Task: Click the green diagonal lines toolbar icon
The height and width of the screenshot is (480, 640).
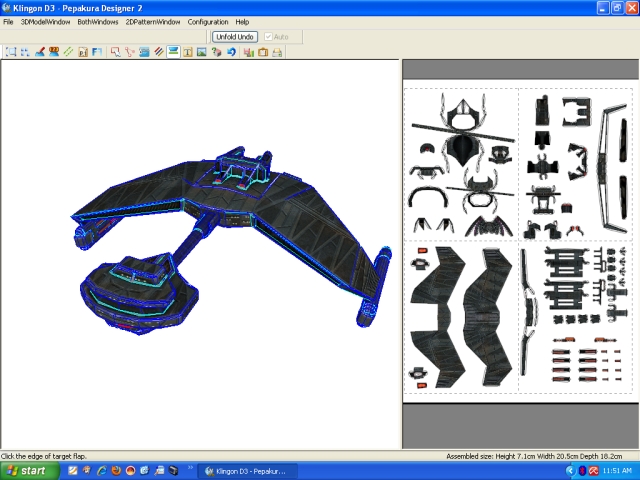Action: [x=68, y=52]
